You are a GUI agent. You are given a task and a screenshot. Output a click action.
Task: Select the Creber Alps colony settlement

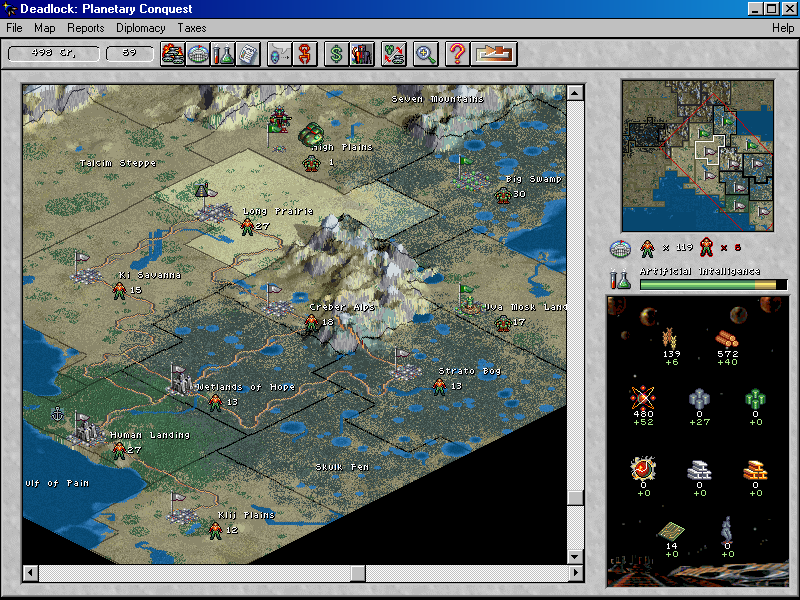[x=280, y=308]
